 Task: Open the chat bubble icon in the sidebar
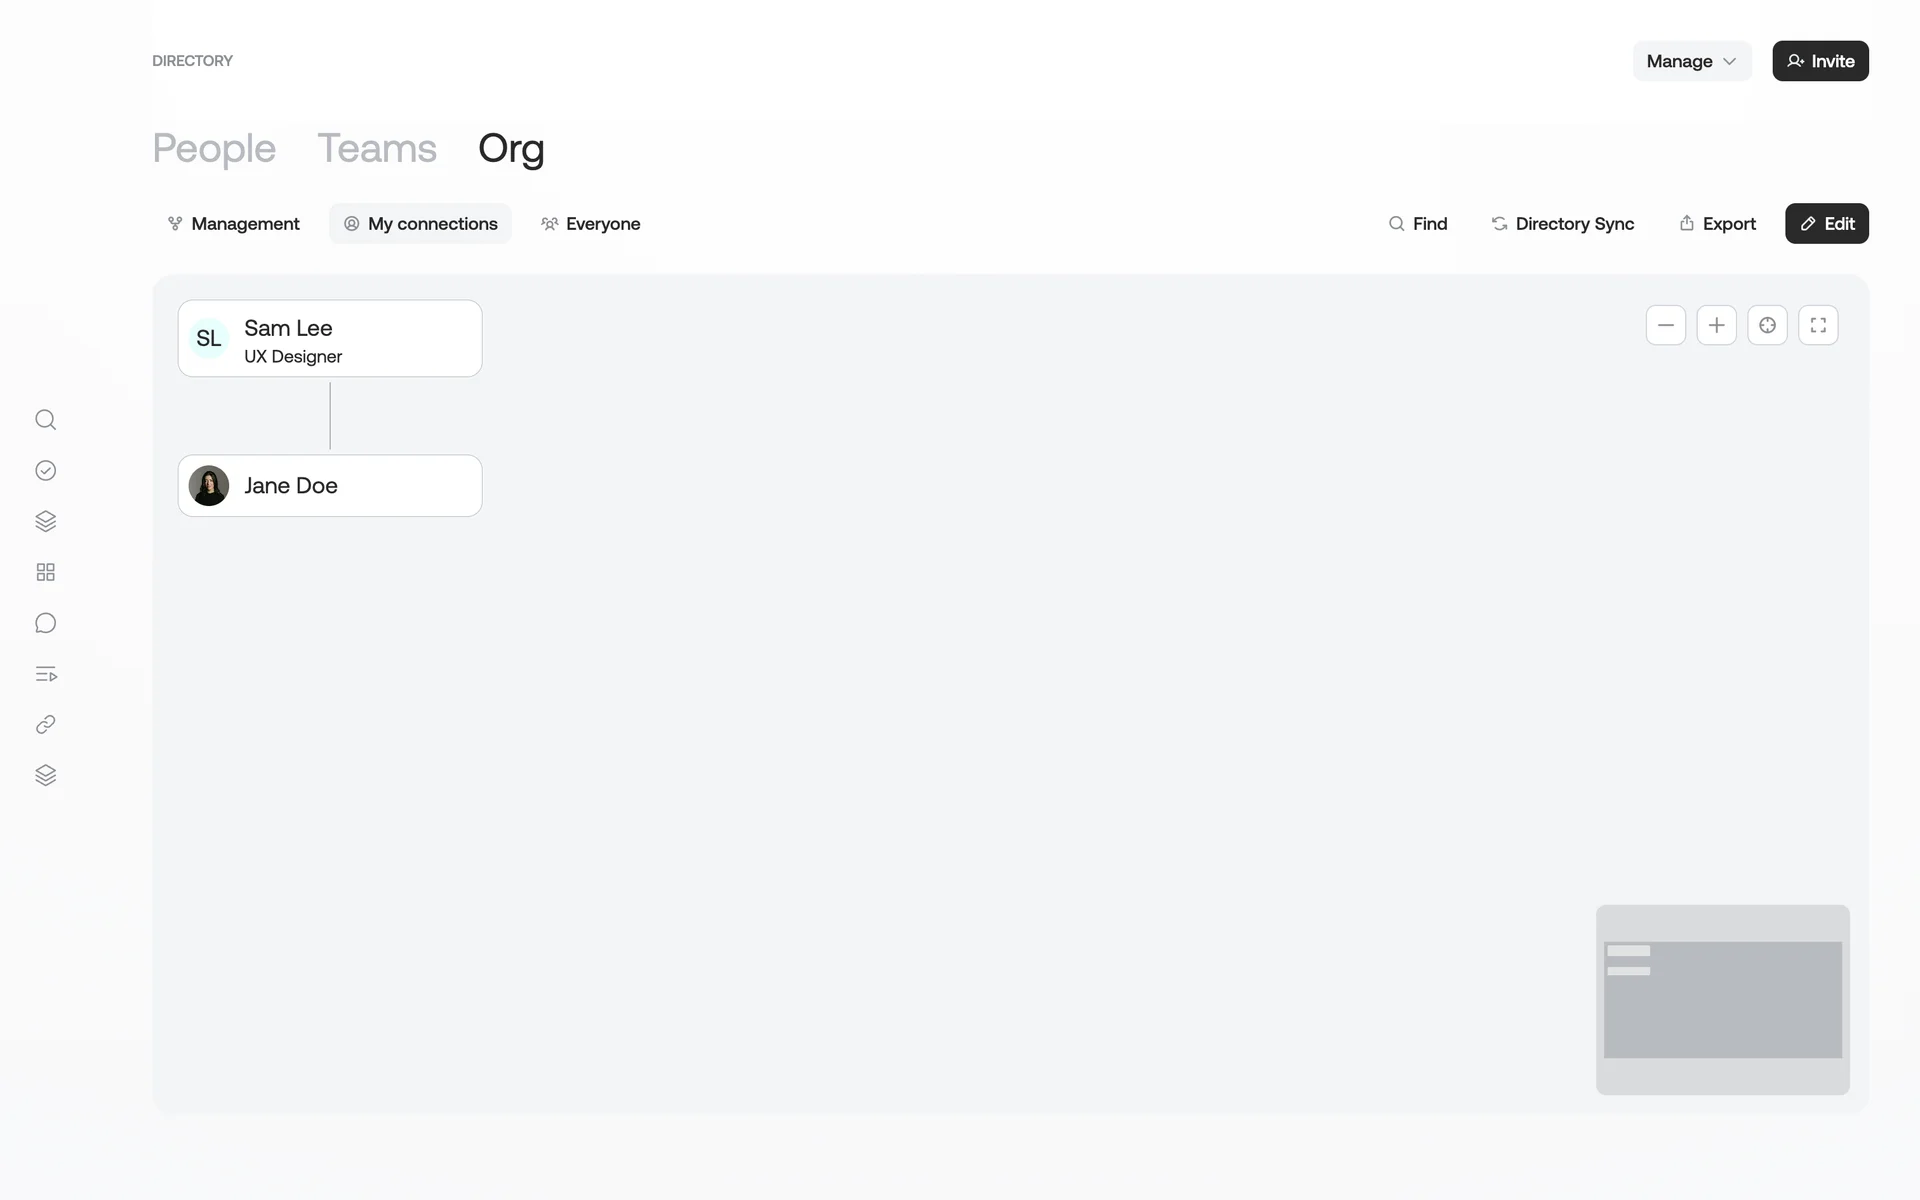45,623
